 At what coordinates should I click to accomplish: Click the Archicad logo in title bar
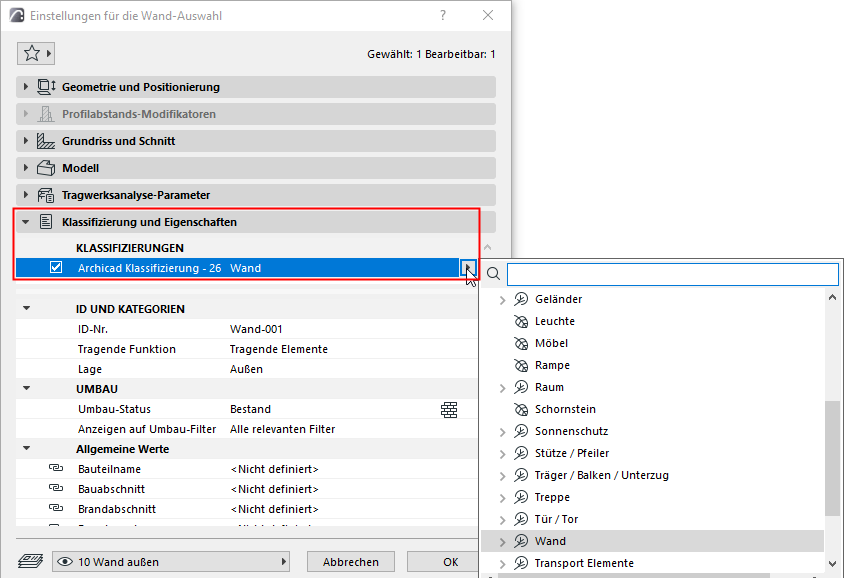point(17,15)
